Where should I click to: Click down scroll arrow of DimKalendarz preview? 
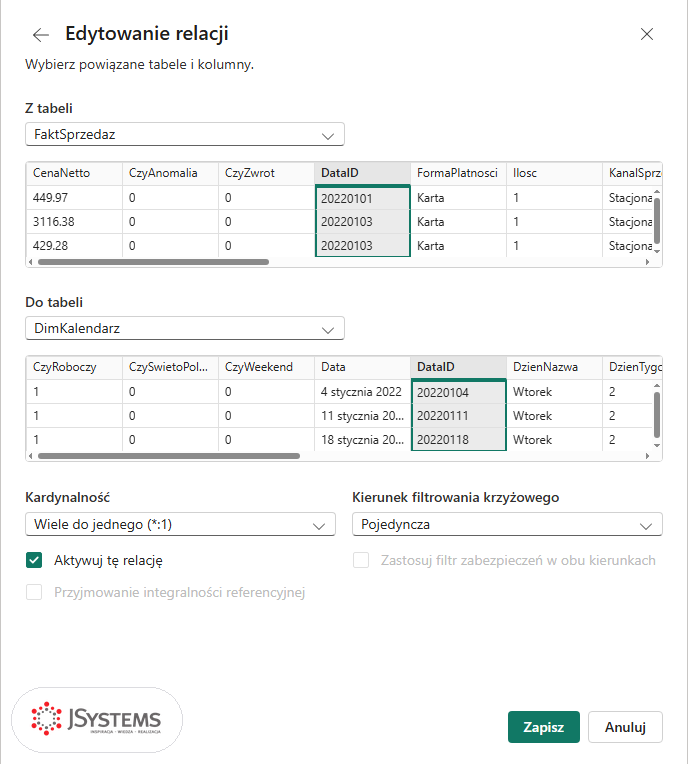(x=657, y=445)
